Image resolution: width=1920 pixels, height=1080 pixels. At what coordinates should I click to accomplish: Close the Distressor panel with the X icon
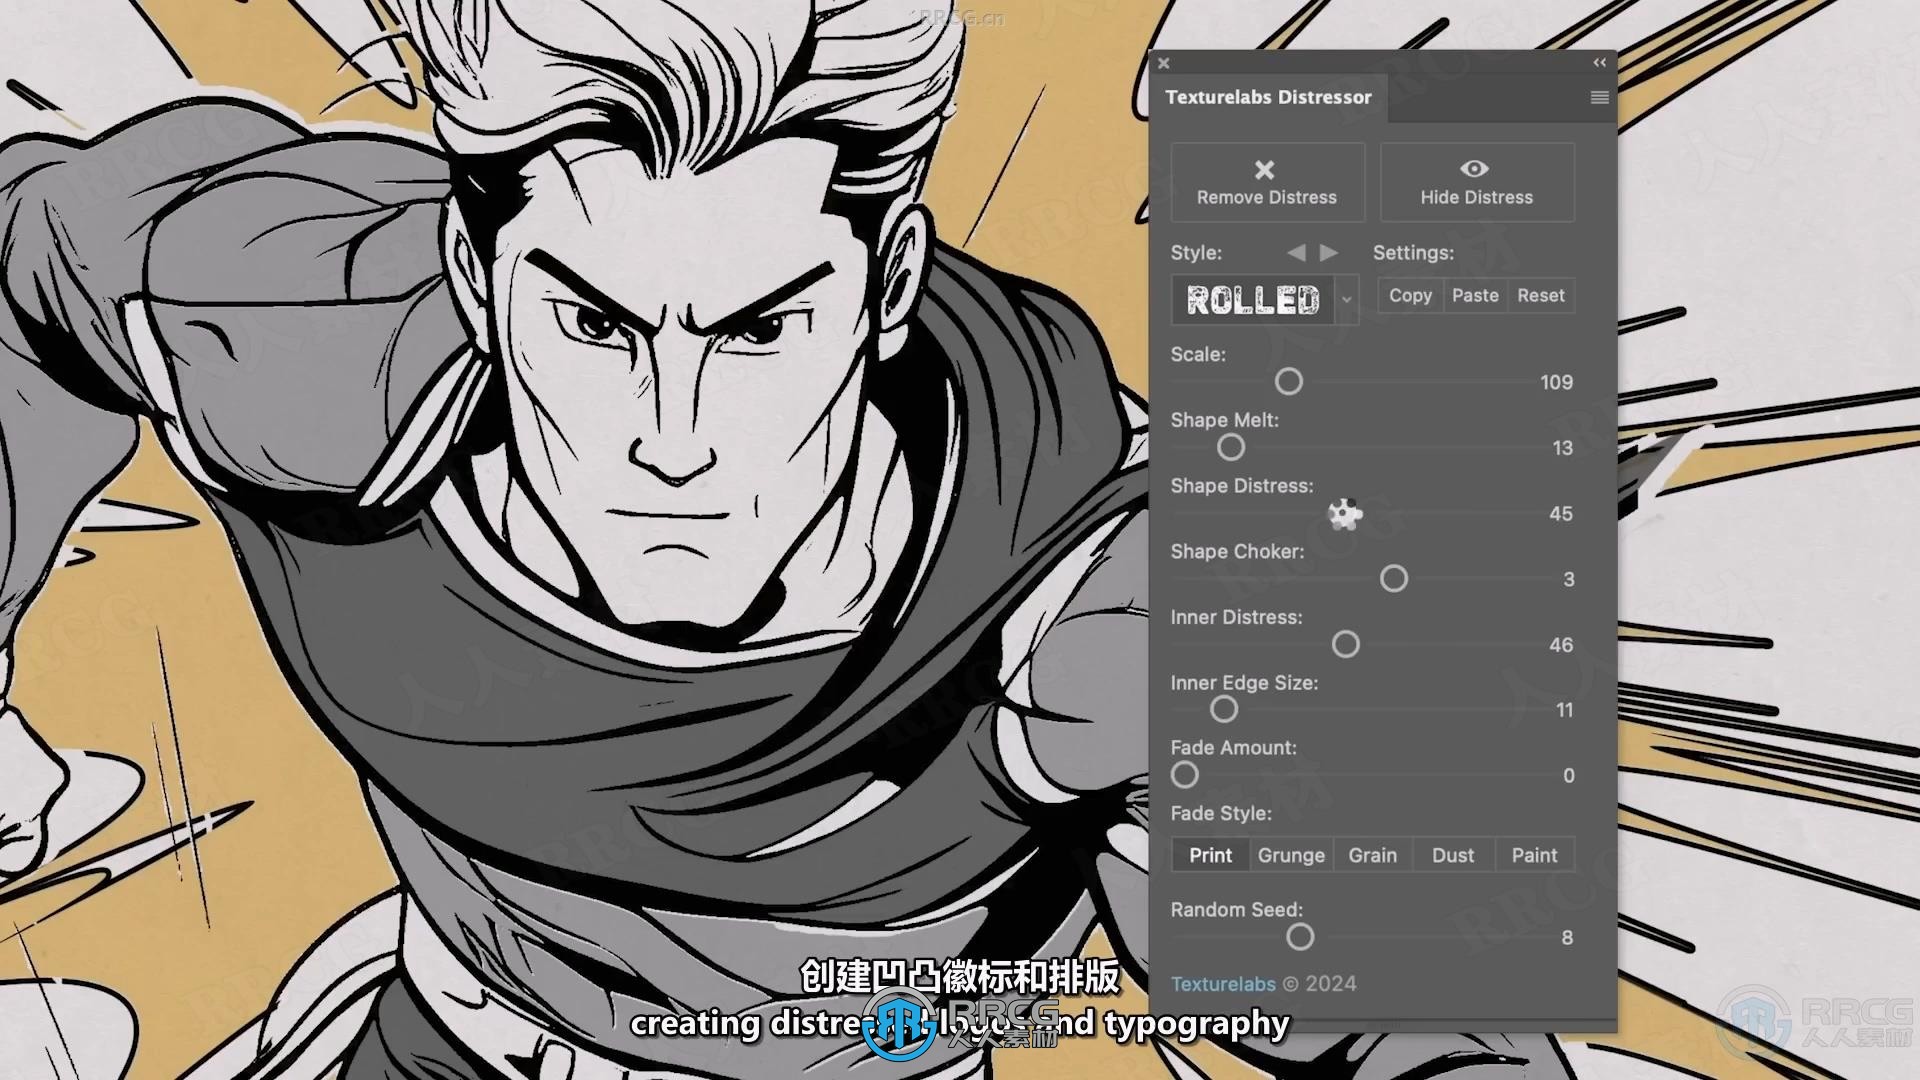tap(1163, 63)
